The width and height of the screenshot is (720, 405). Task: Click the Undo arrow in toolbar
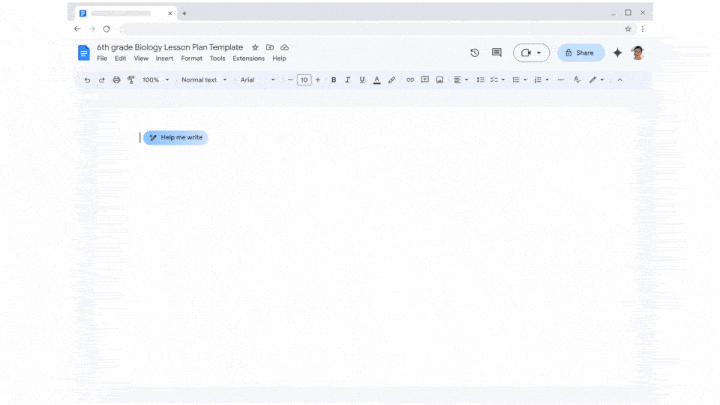[x=87, y=80]
